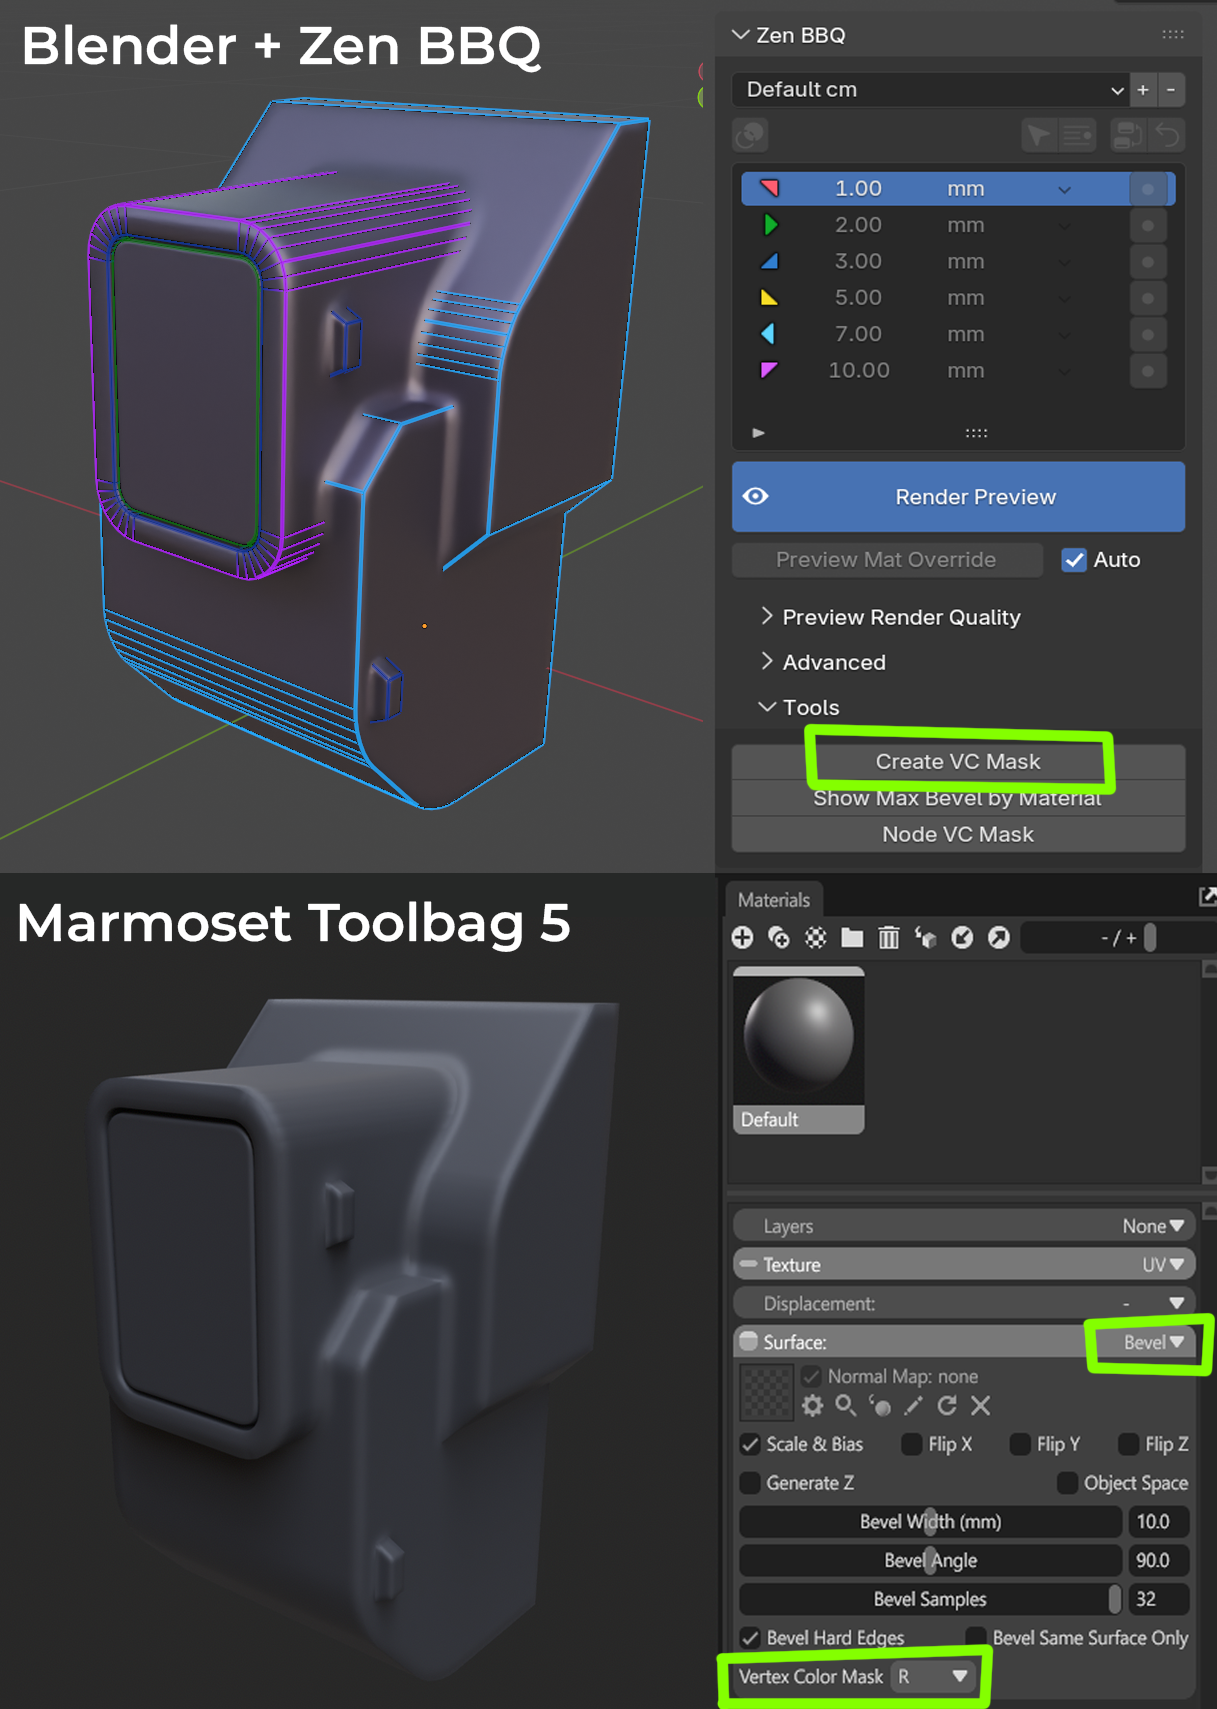Collapse the Zen BBQ panel header

click(741, 35)
